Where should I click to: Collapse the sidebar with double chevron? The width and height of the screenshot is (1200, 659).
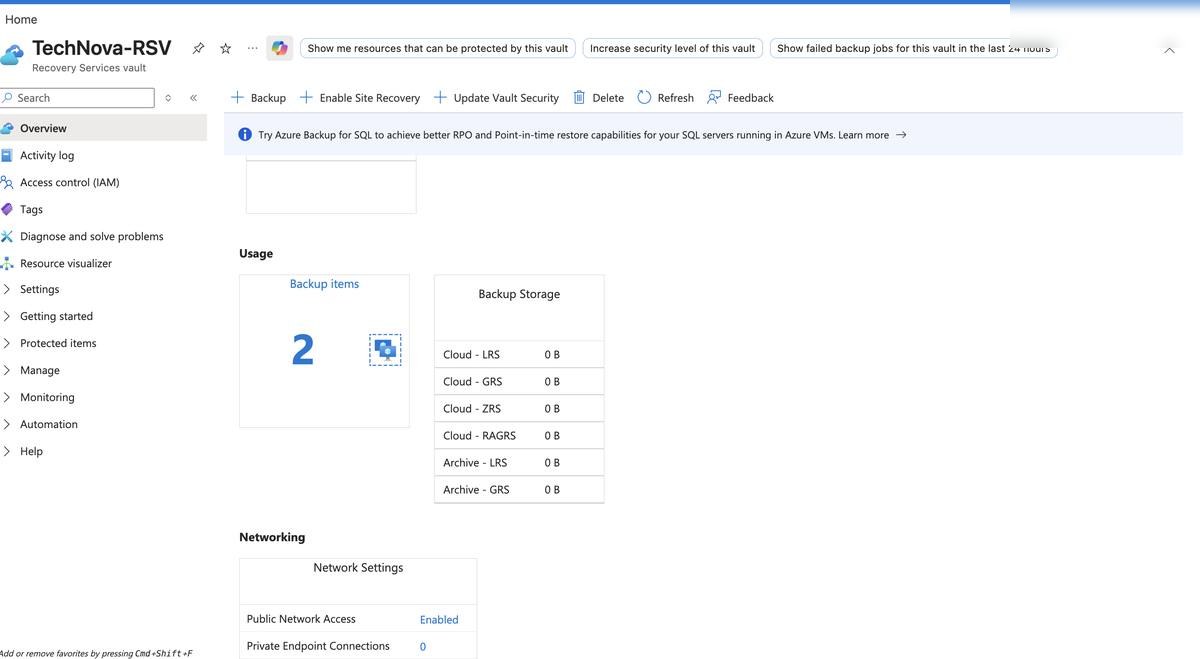pos(193,98)
